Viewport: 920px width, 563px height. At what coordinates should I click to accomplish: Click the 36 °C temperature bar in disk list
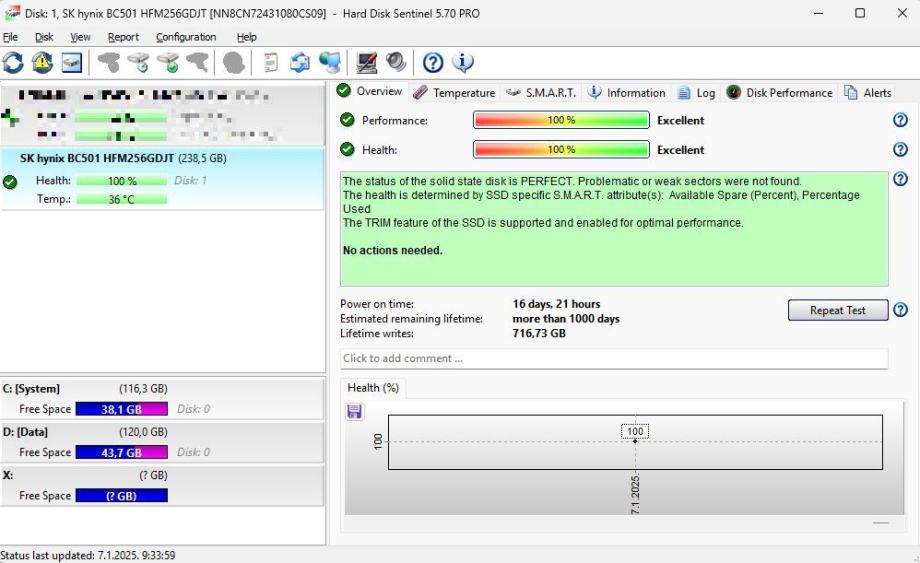click(x=121, y=199)
